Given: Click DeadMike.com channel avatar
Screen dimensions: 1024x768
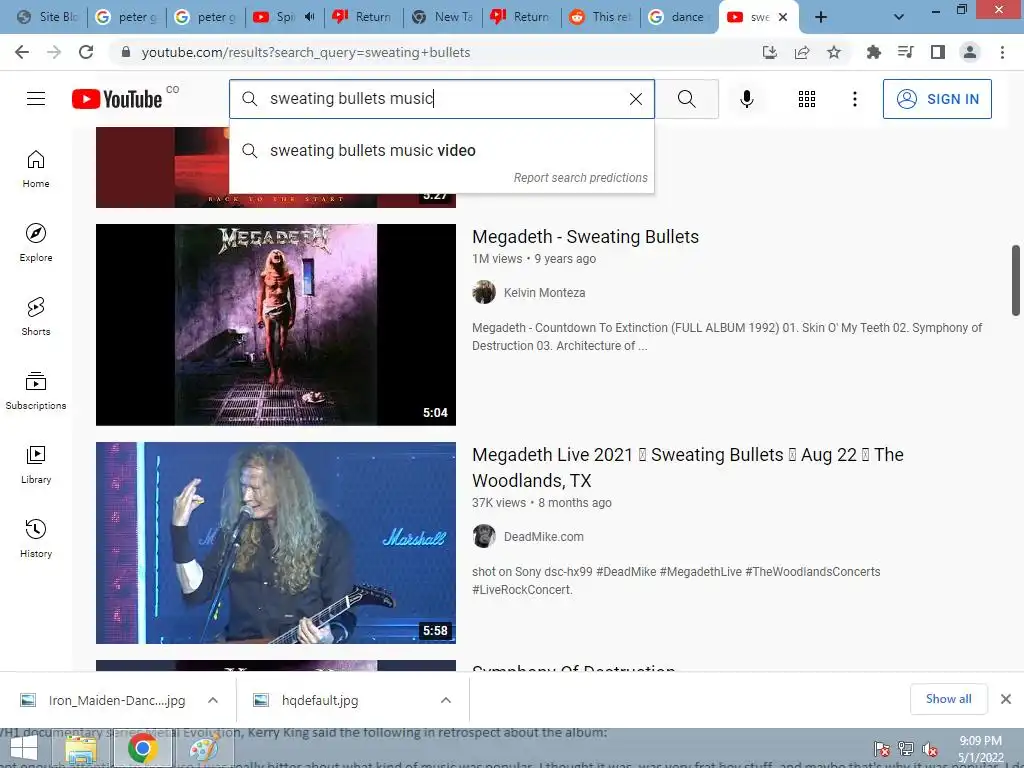Looking at the screenshot, I should click(484, 537).
